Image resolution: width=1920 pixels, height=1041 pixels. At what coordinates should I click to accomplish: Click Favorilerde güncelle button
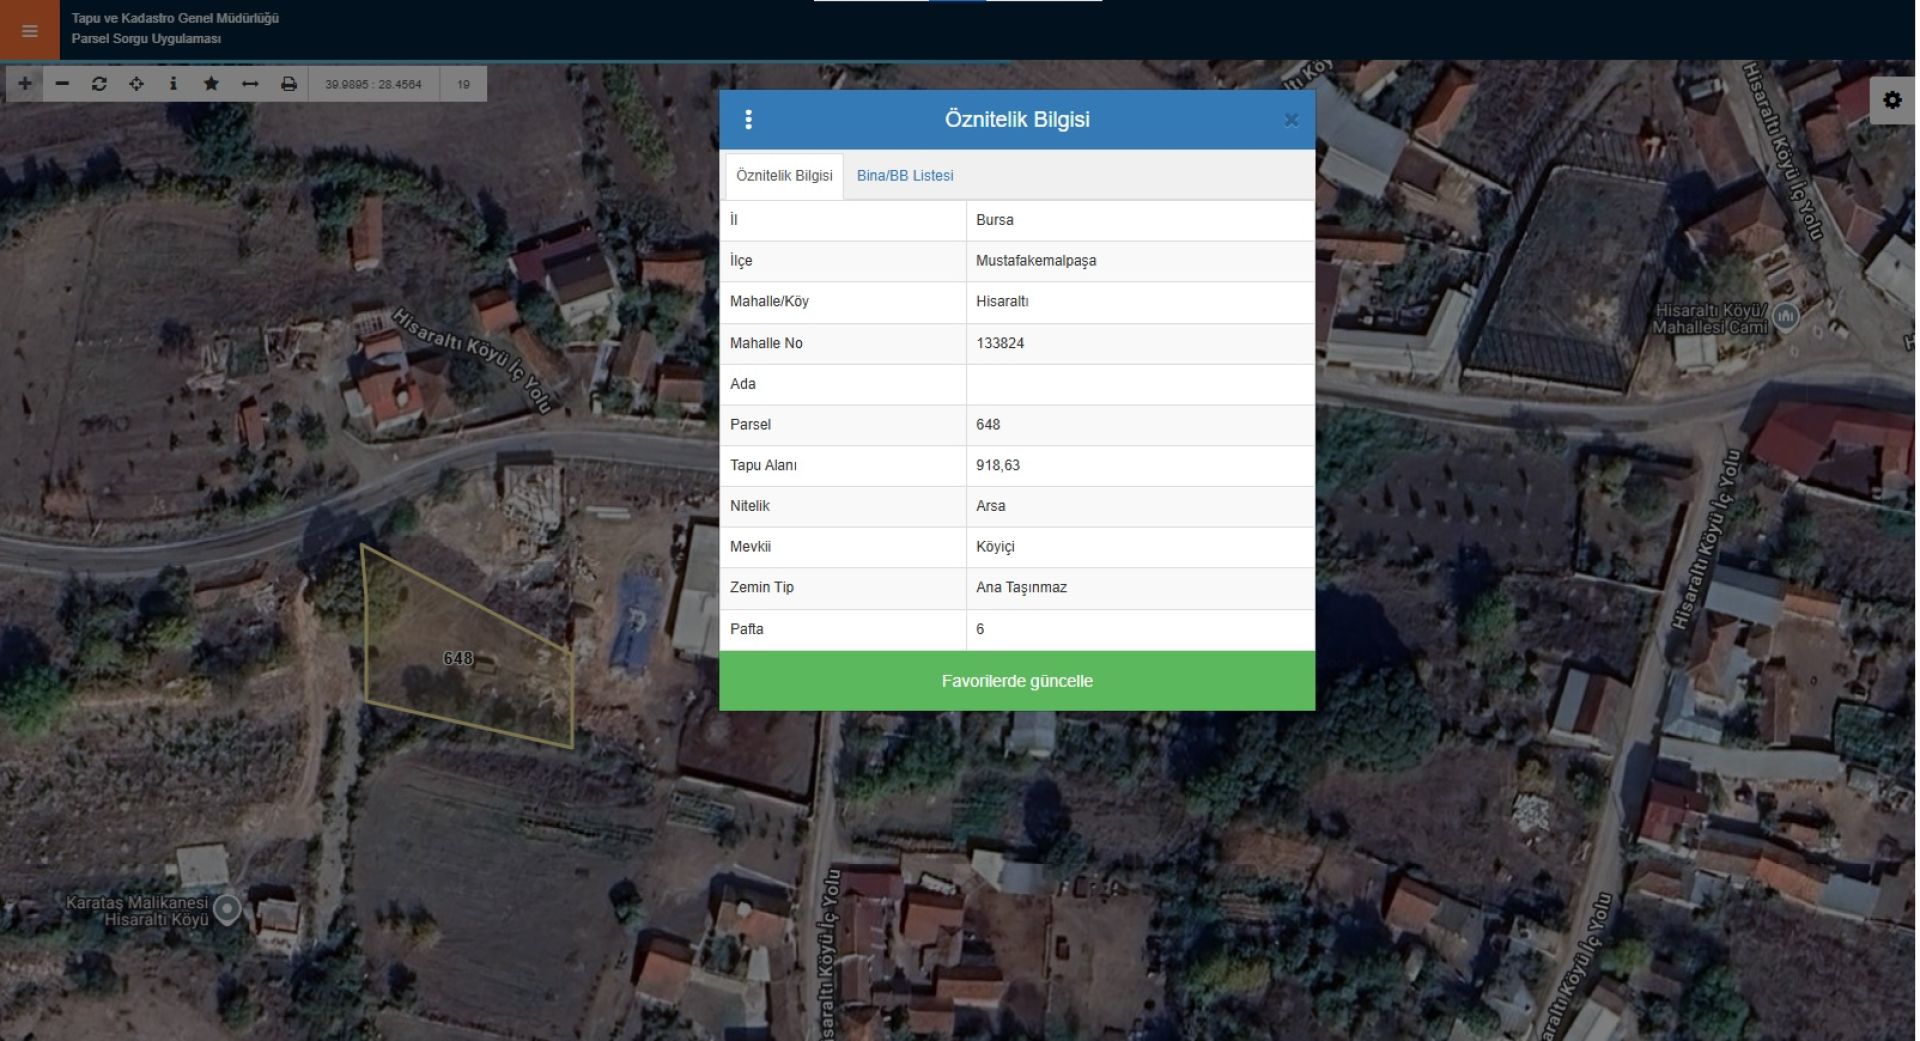click(x=1016, y=681)
